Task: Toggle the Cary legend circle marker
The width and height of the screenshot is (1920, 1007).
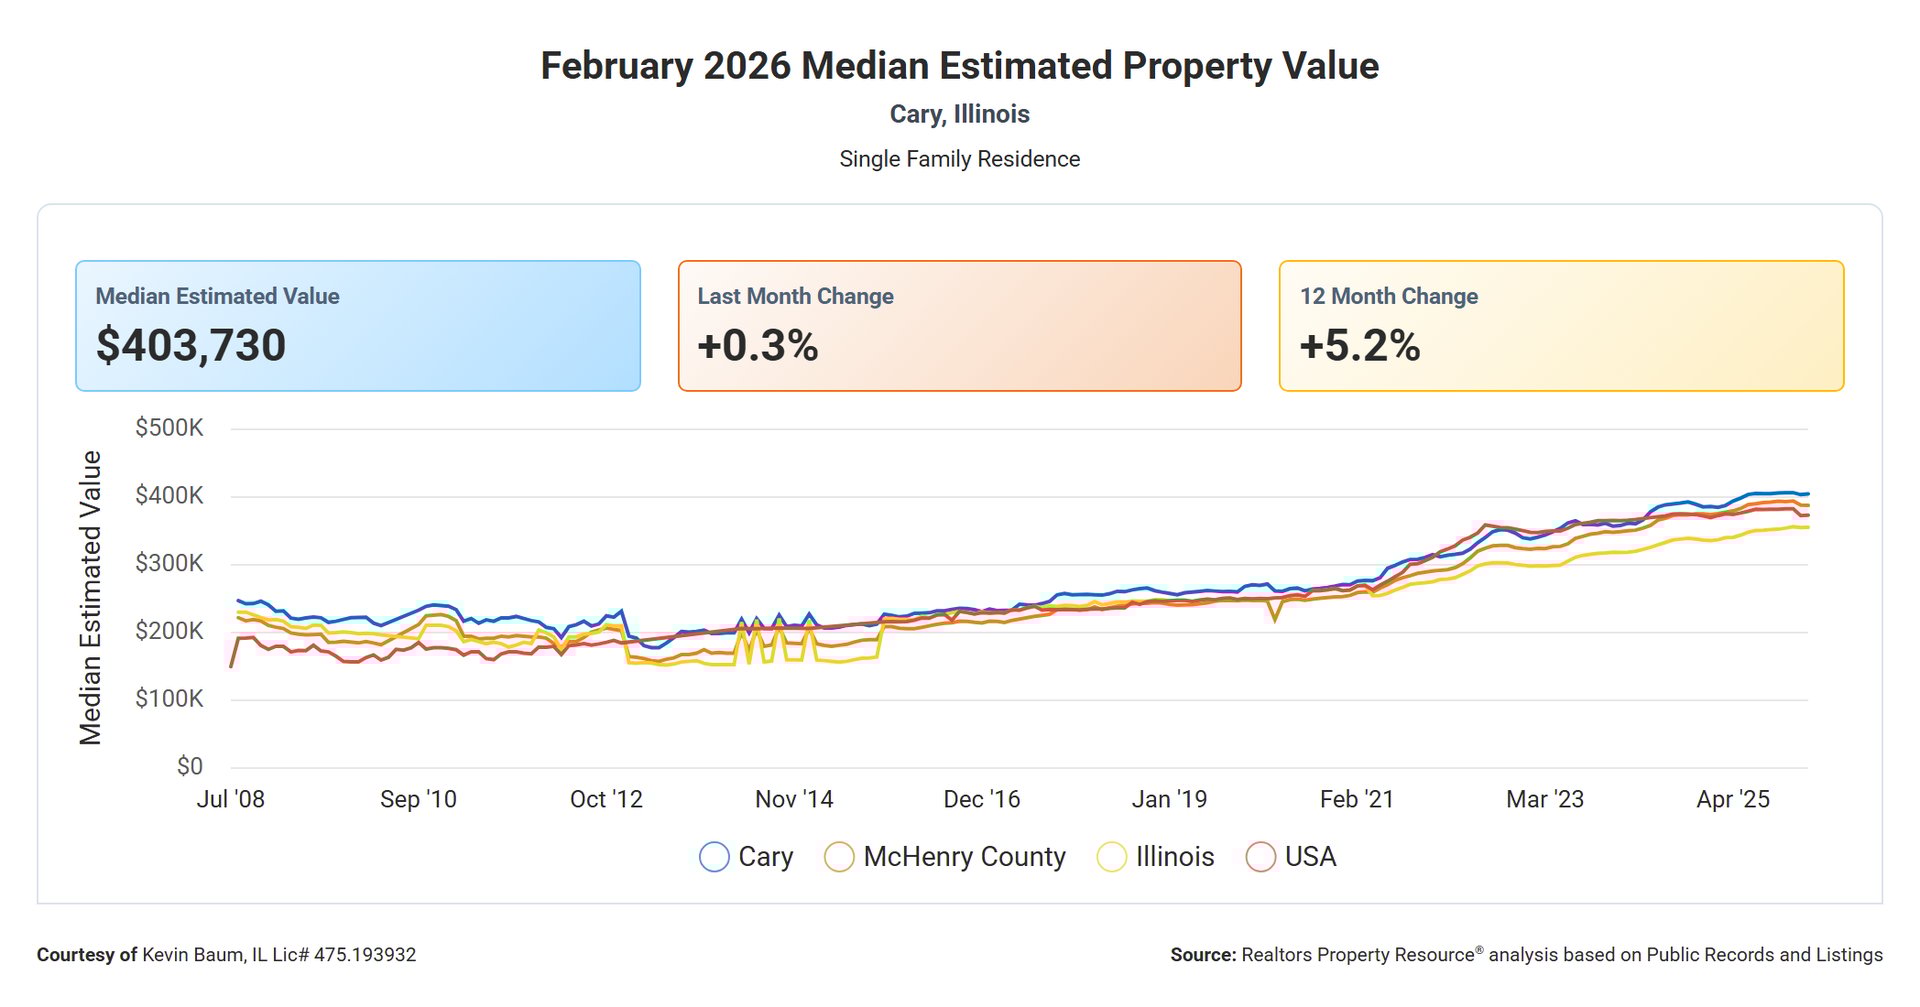Action: click(714, 857)
